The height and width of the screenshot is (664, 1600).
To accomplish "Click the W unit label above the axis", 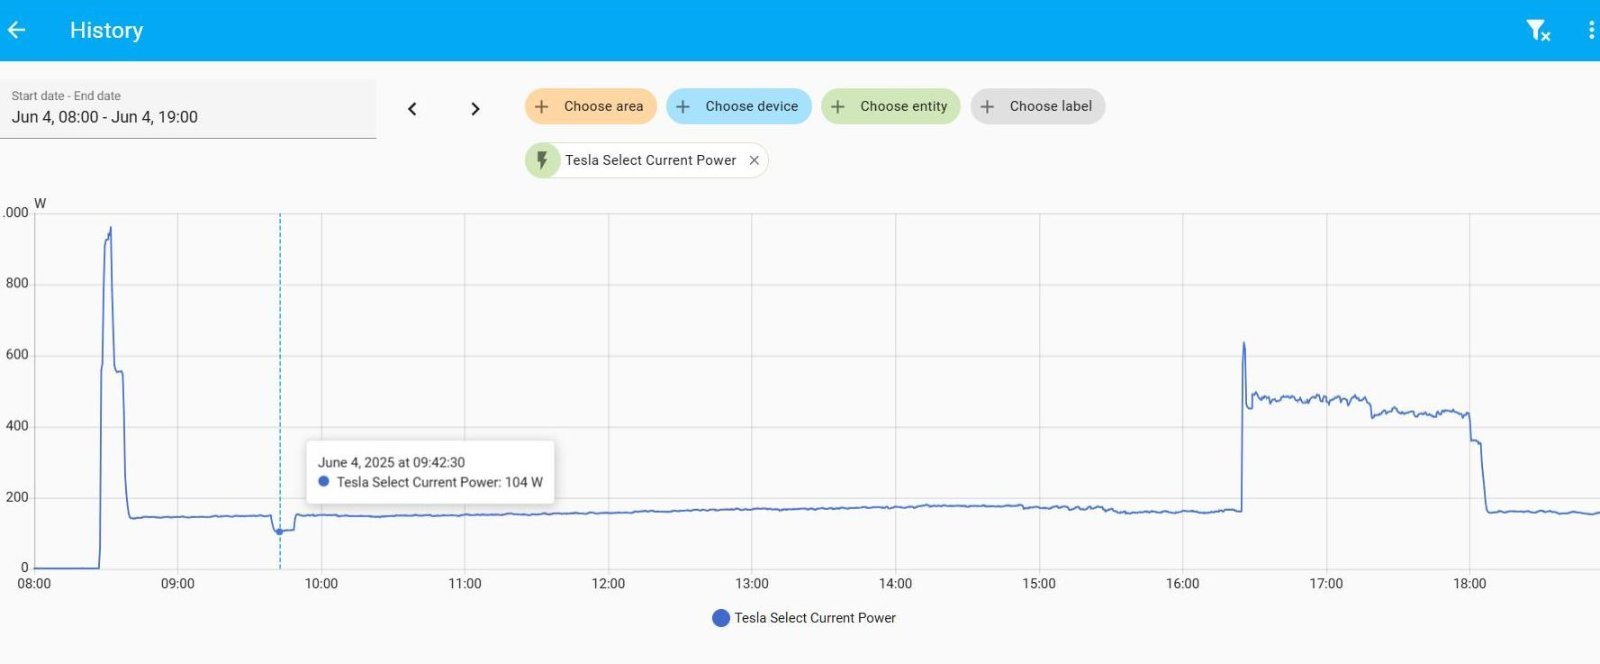I will click(x=40, y=203).
